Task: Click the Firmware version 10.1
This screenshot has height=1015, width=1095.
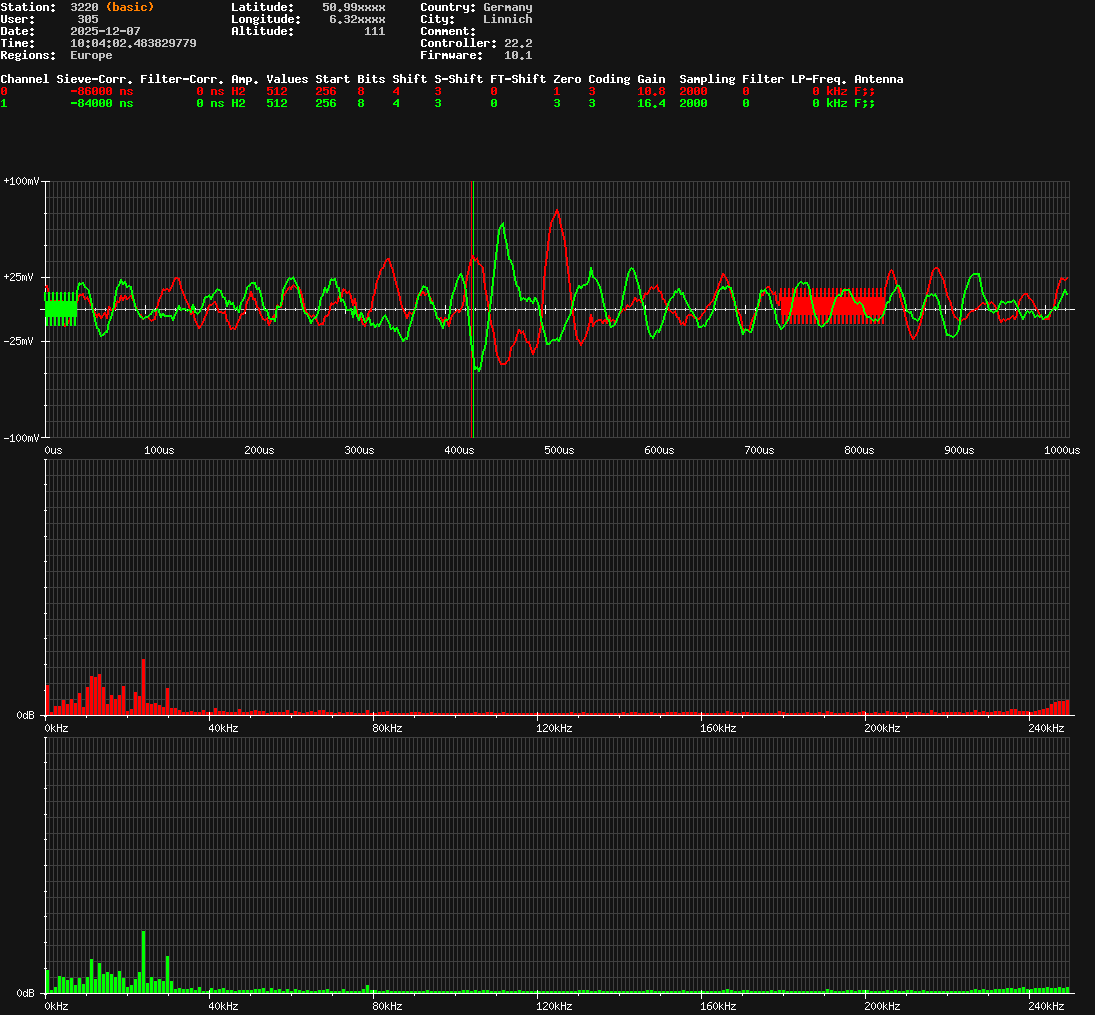Action: point(517,55)
